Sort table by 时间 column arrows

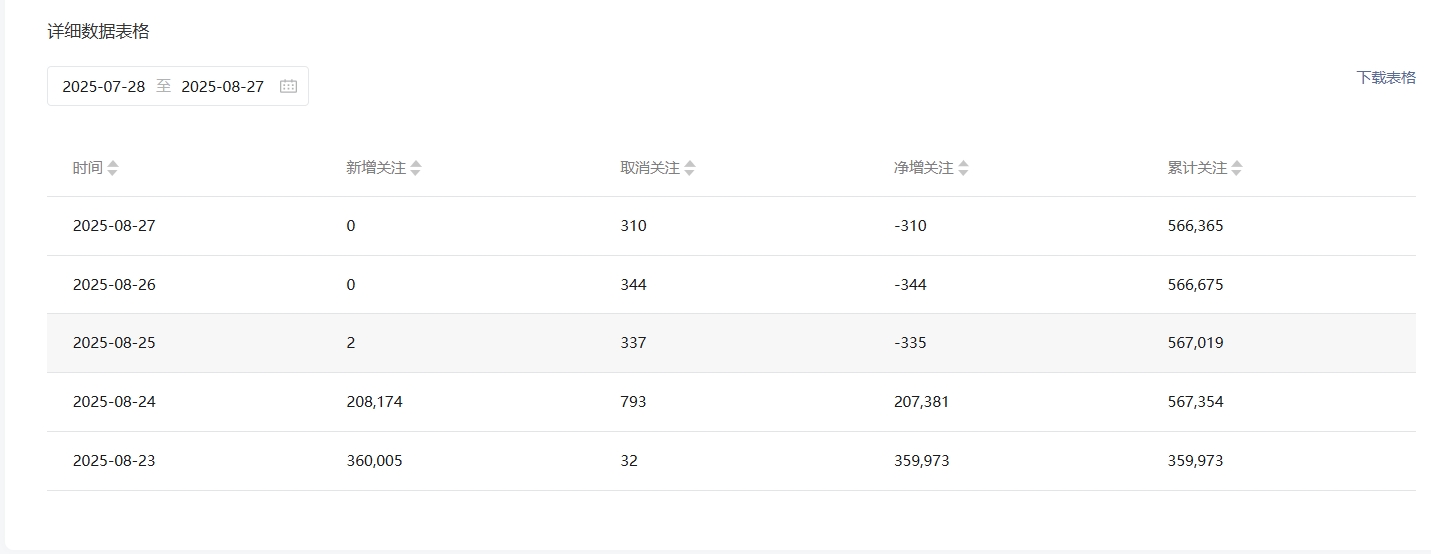[113, 168]
